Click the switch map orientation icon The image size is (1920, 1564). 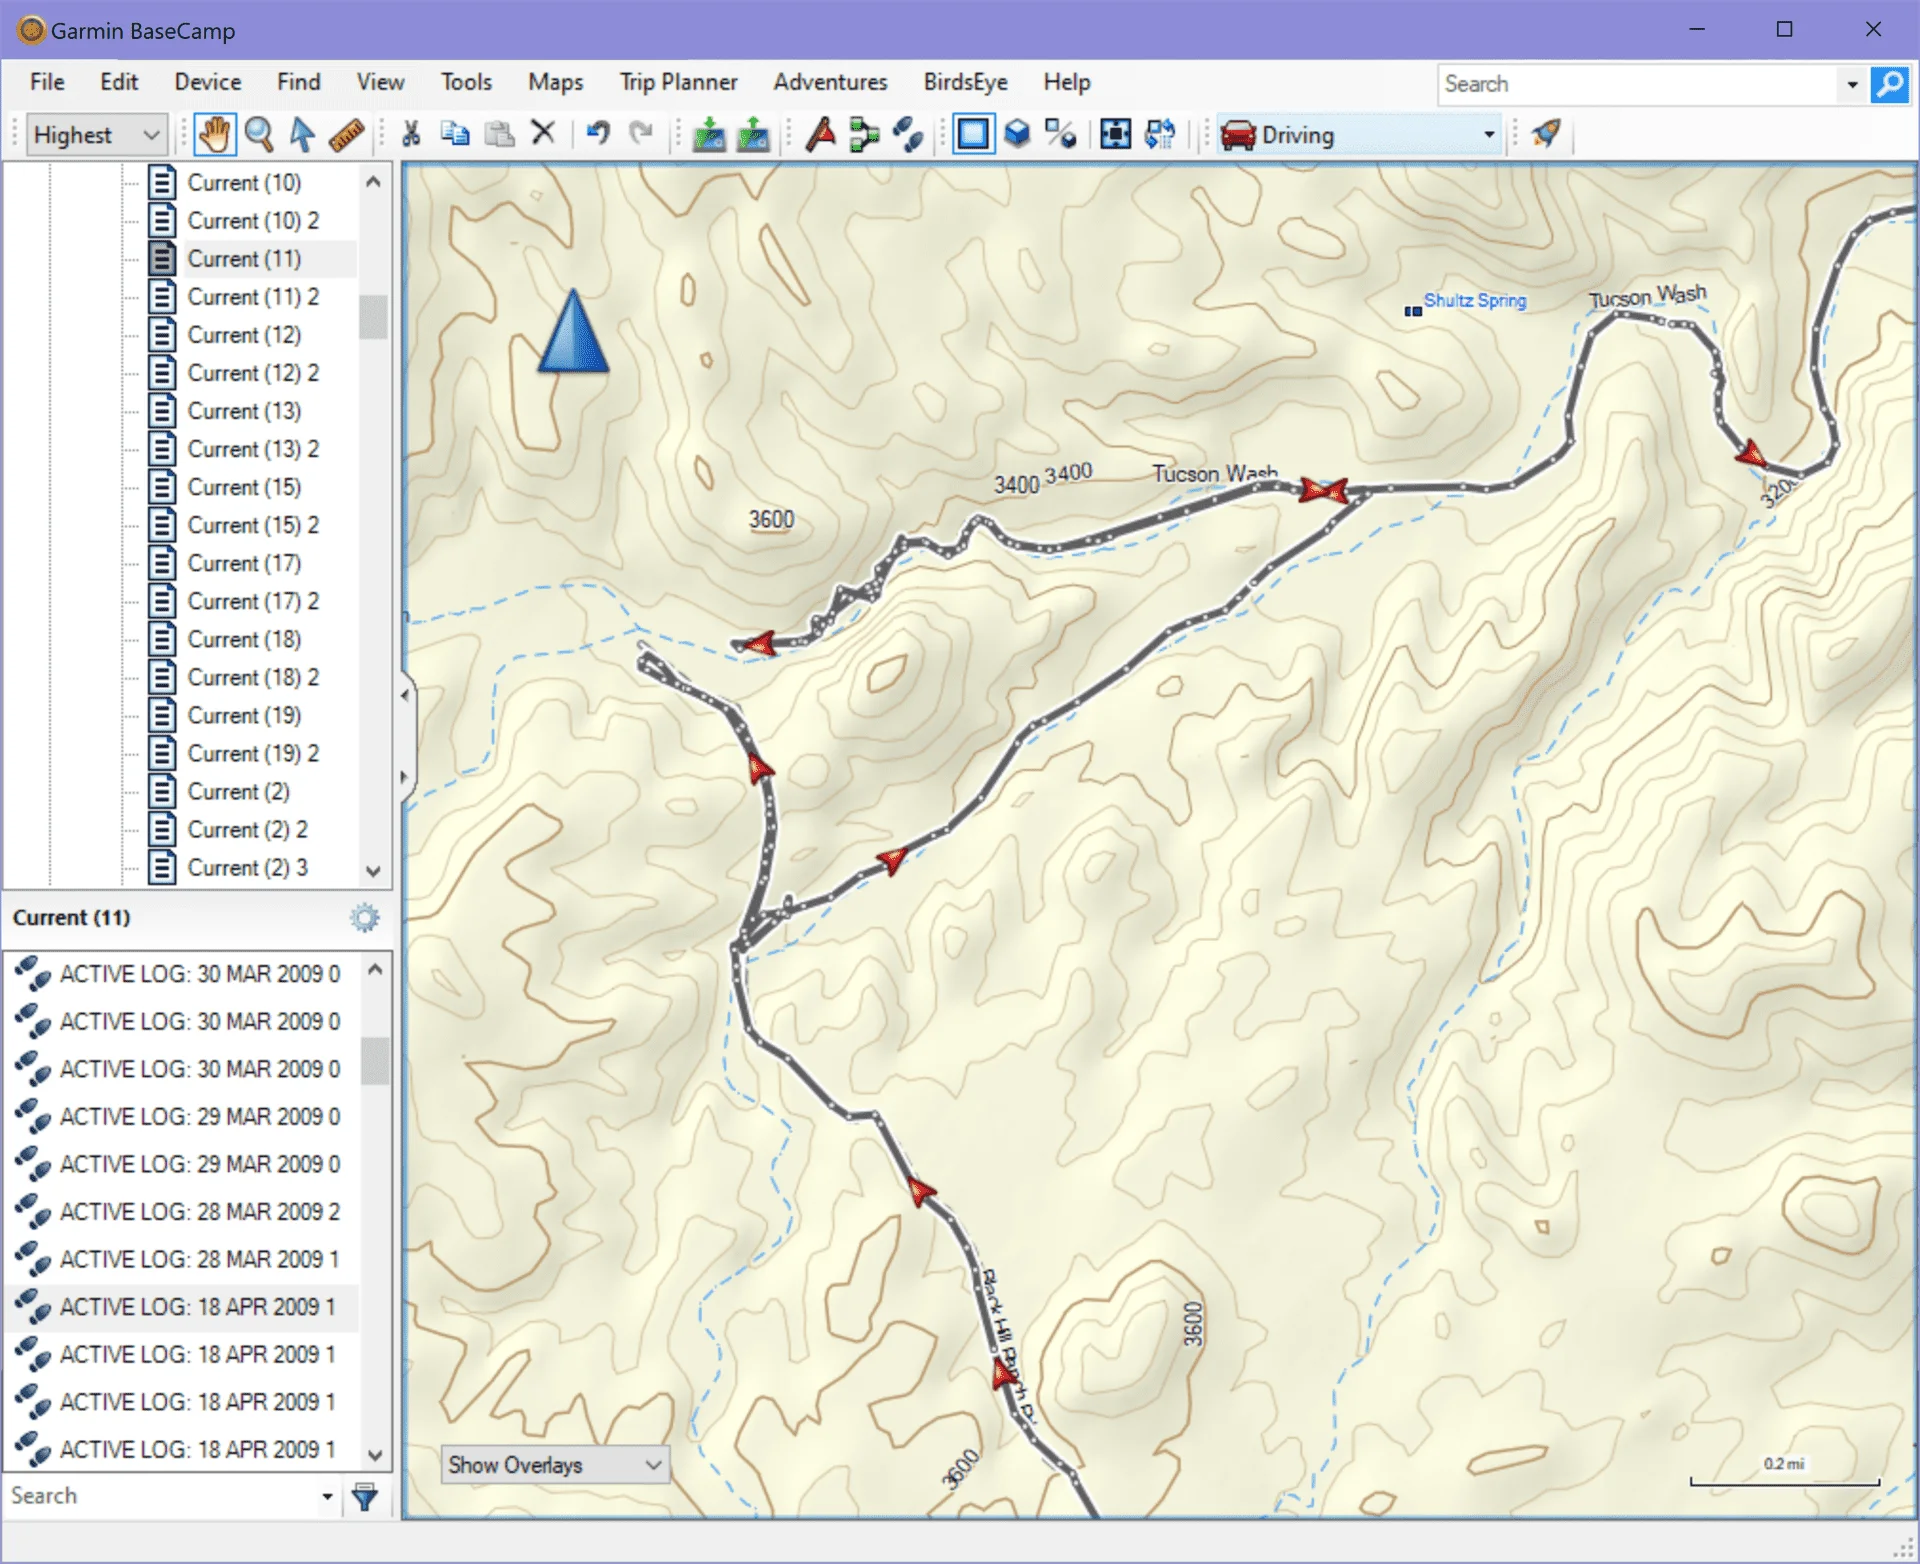1160,134
